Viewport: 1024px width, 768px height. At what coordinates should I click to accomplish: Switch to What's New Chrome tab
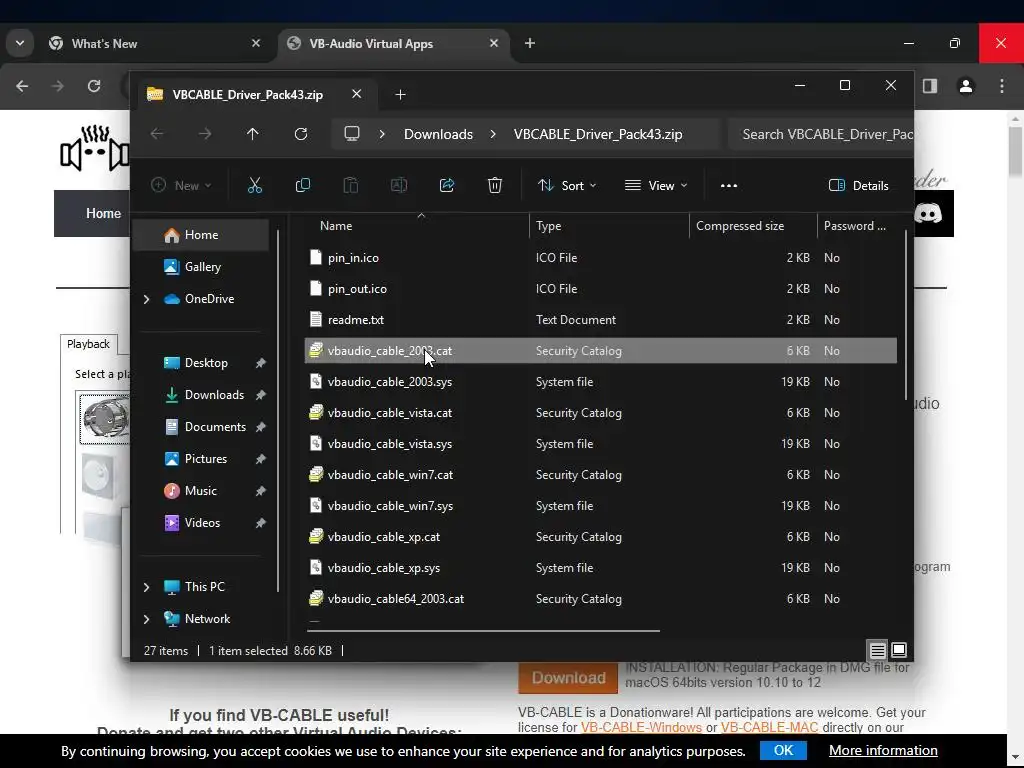tap(153, 44)
